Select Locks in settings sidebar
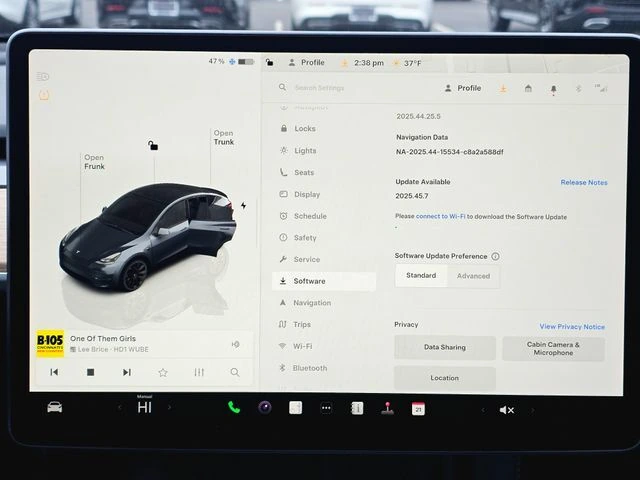The width and height of the screenshot is (640, 480). pos(304,129)
